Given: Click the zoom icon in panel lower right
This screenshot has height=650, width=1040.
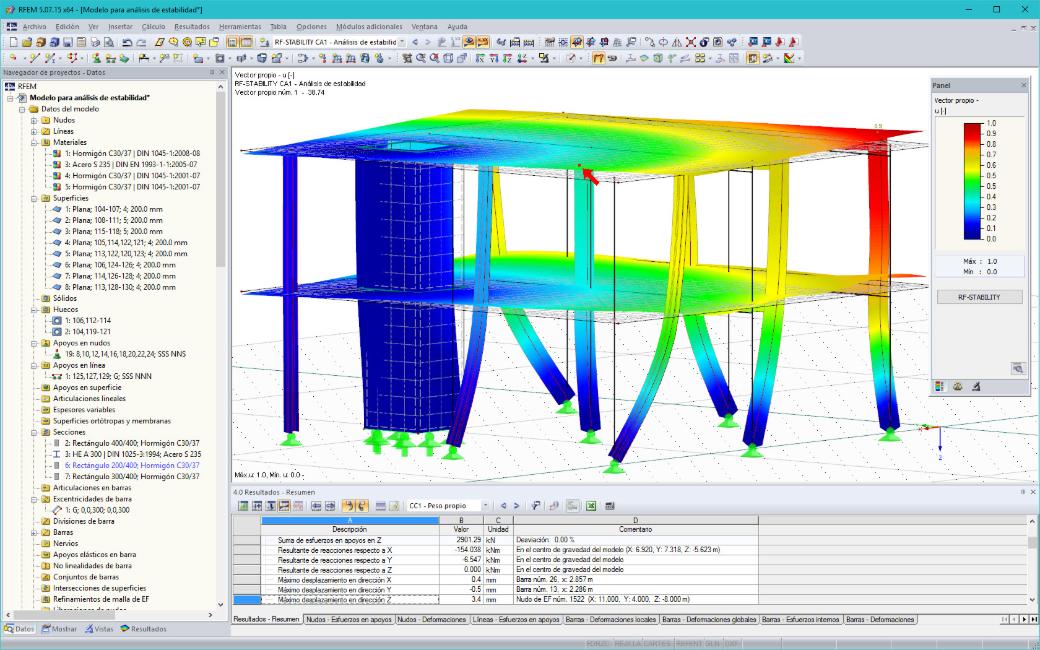Looking at the screenshot, I should 1017,369.
